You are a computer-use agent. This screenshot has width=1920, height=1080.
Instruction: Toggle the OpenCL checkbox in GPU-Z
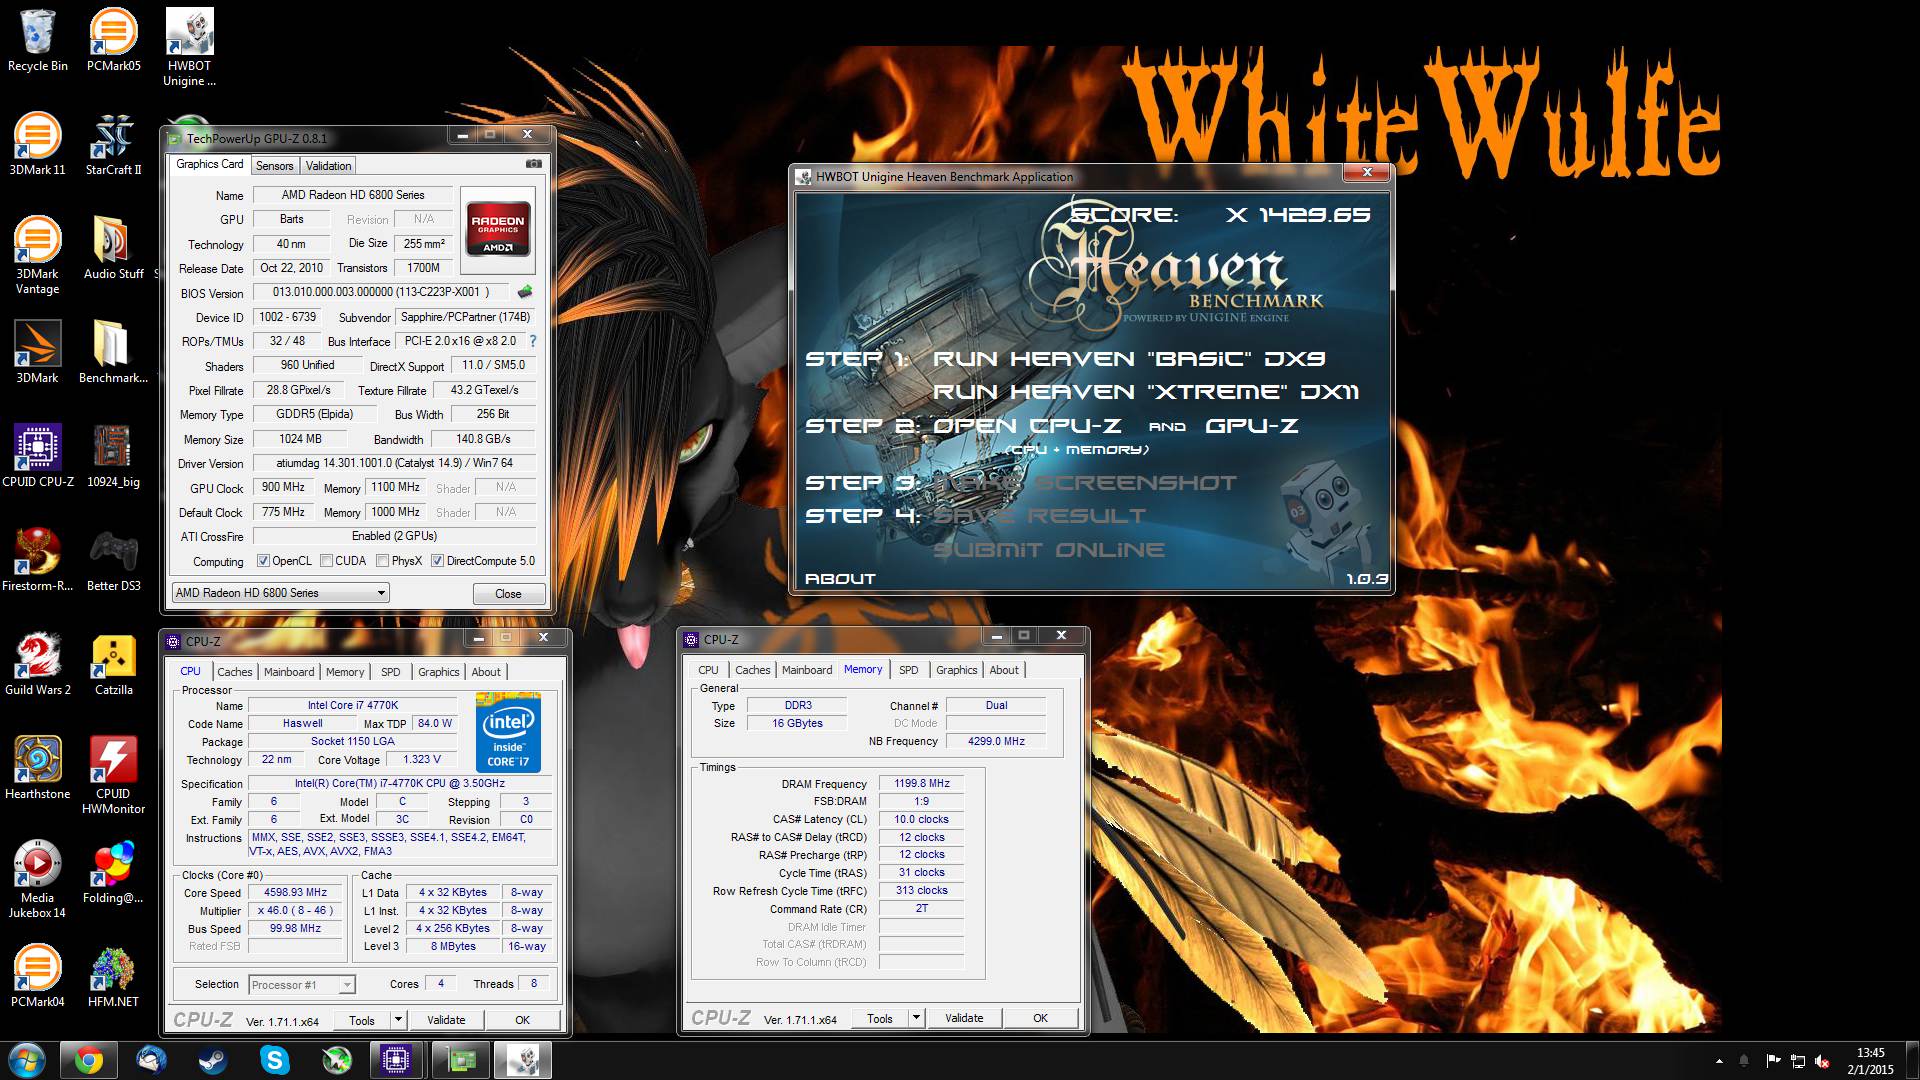coord(263,561)
